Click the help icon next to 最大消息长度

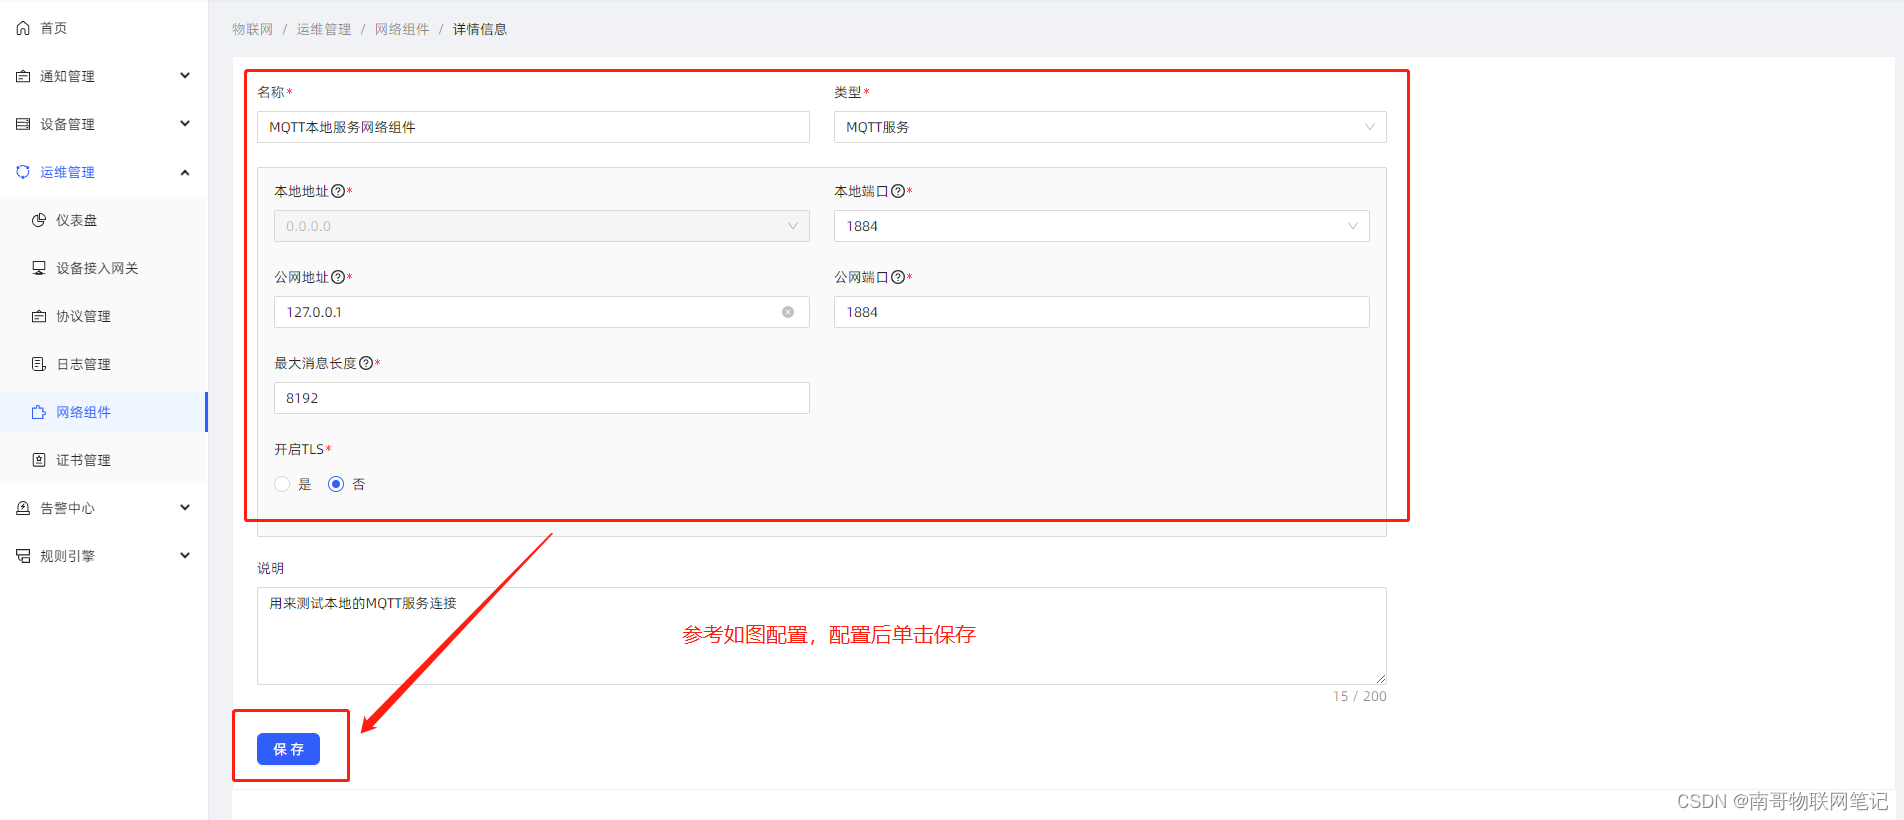point(366,363)
